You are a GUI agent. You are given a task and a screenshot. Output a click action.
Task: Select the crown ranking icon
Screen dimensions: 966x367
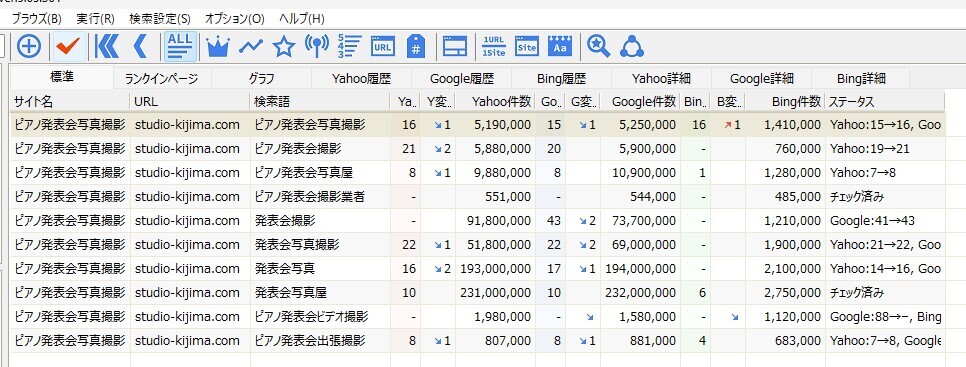(217, 46)
